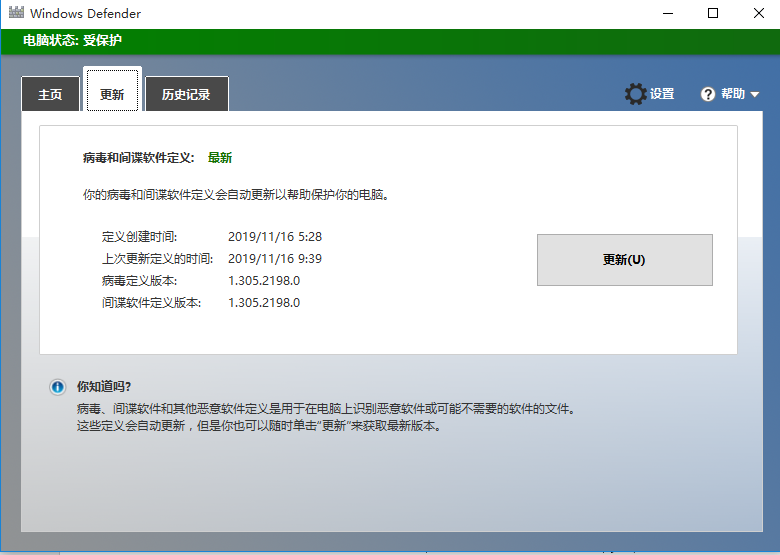Click the green 最新 status text

[x=220, y=158]
